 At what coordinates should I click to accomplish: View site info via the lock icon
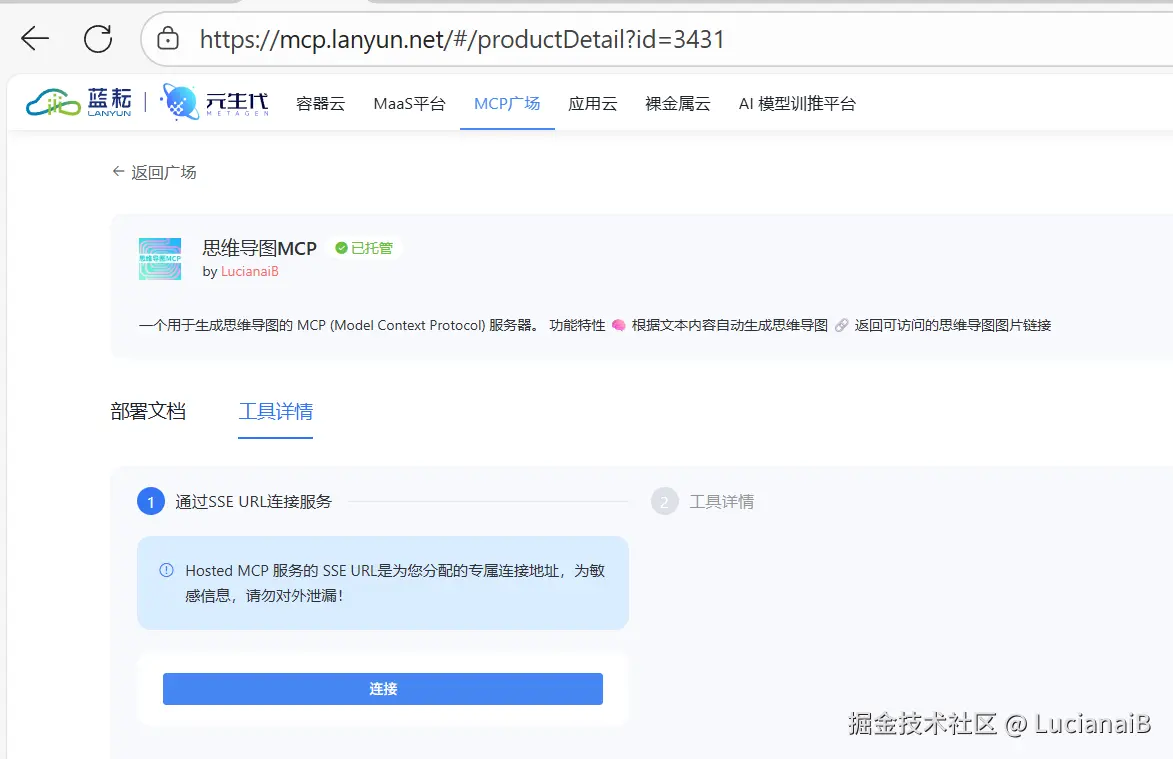point(168,38)
